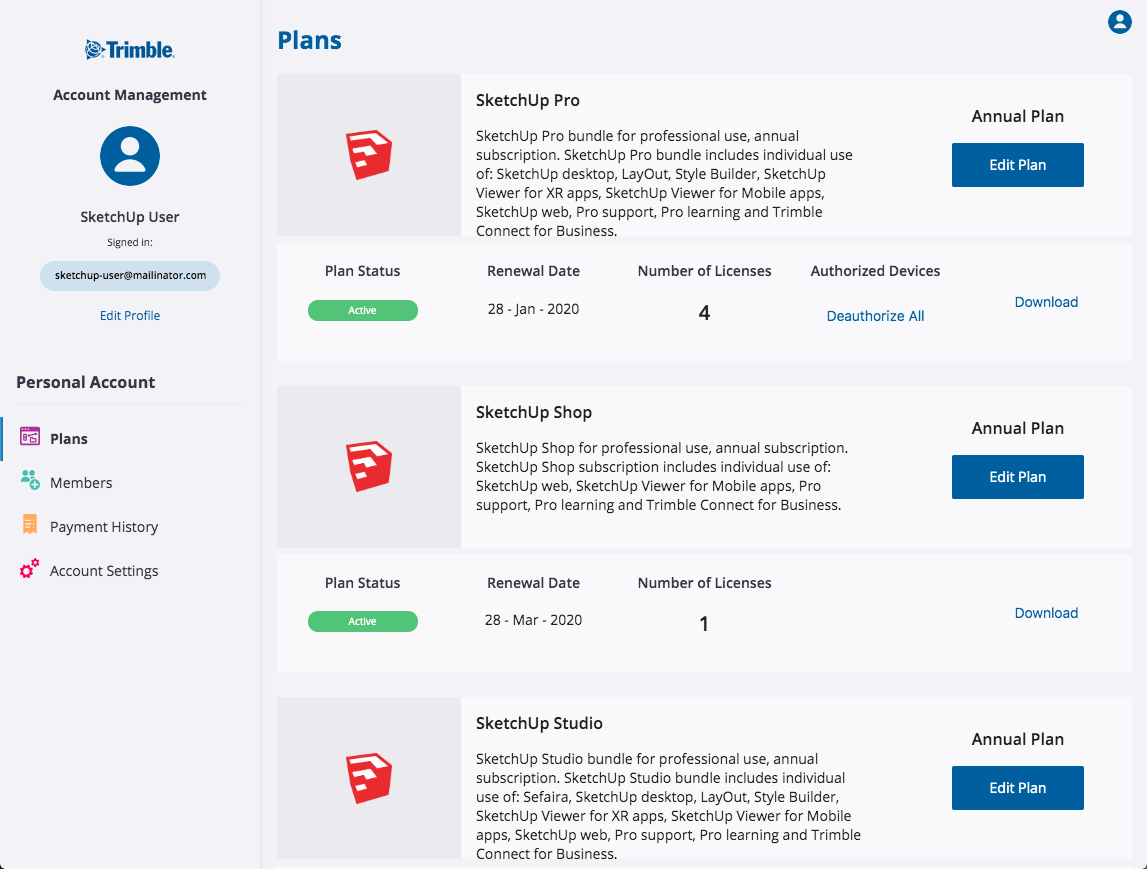Image resolution: width=1147 pixels, height=869 pixels.
Task: Click the SketchUp Pro plan title
Action: click(527, 100)
